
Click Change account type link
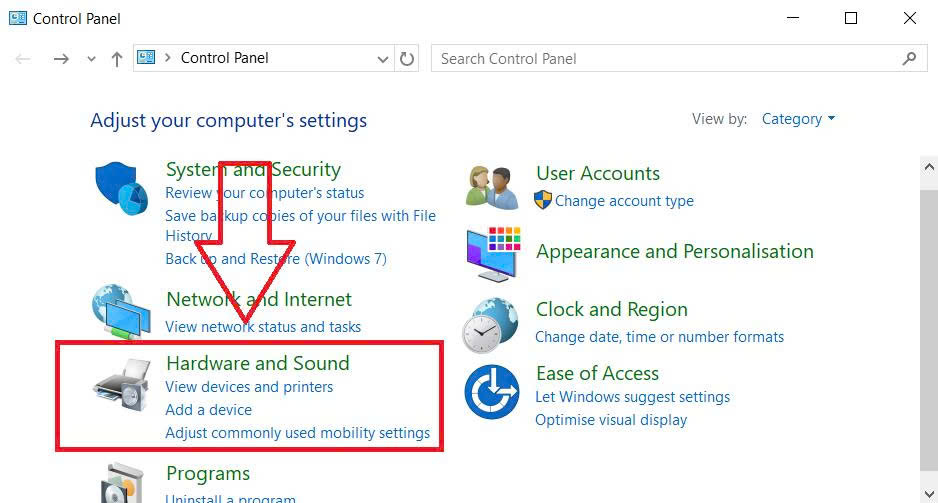[x=624, y=201]
